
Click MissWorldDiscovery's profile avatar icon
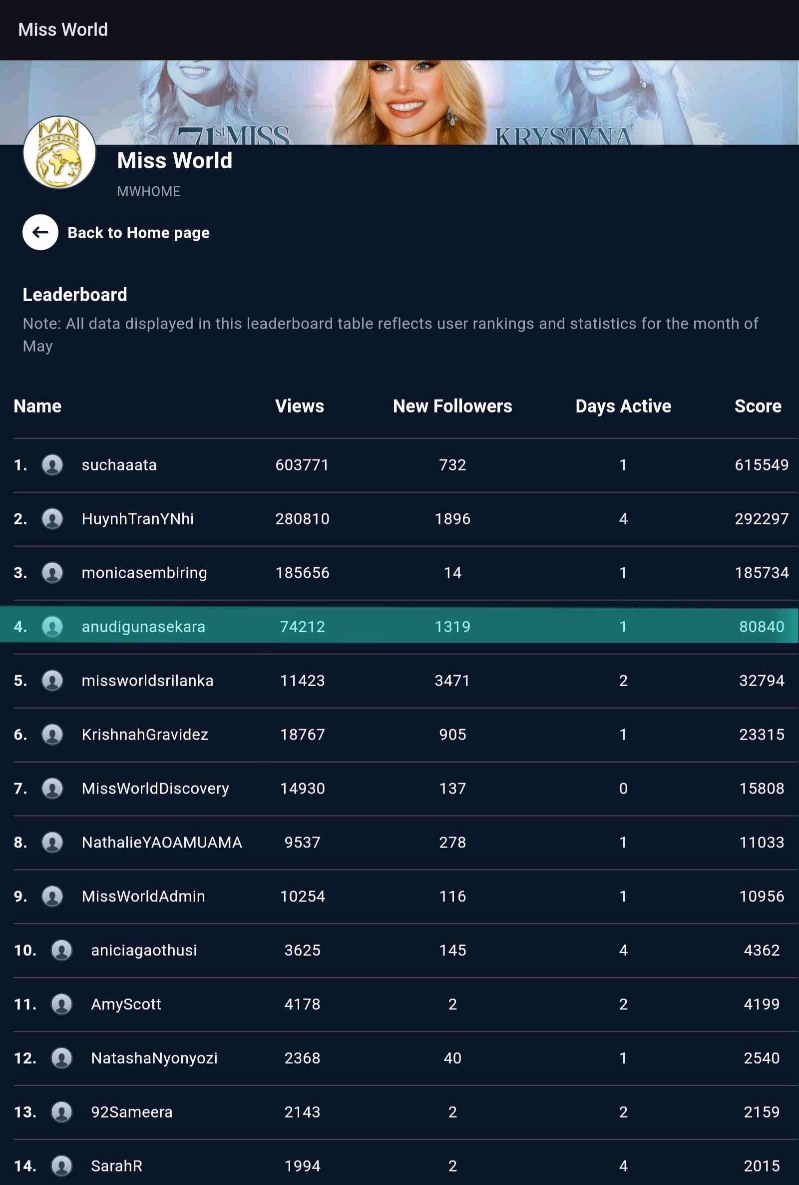52,788
